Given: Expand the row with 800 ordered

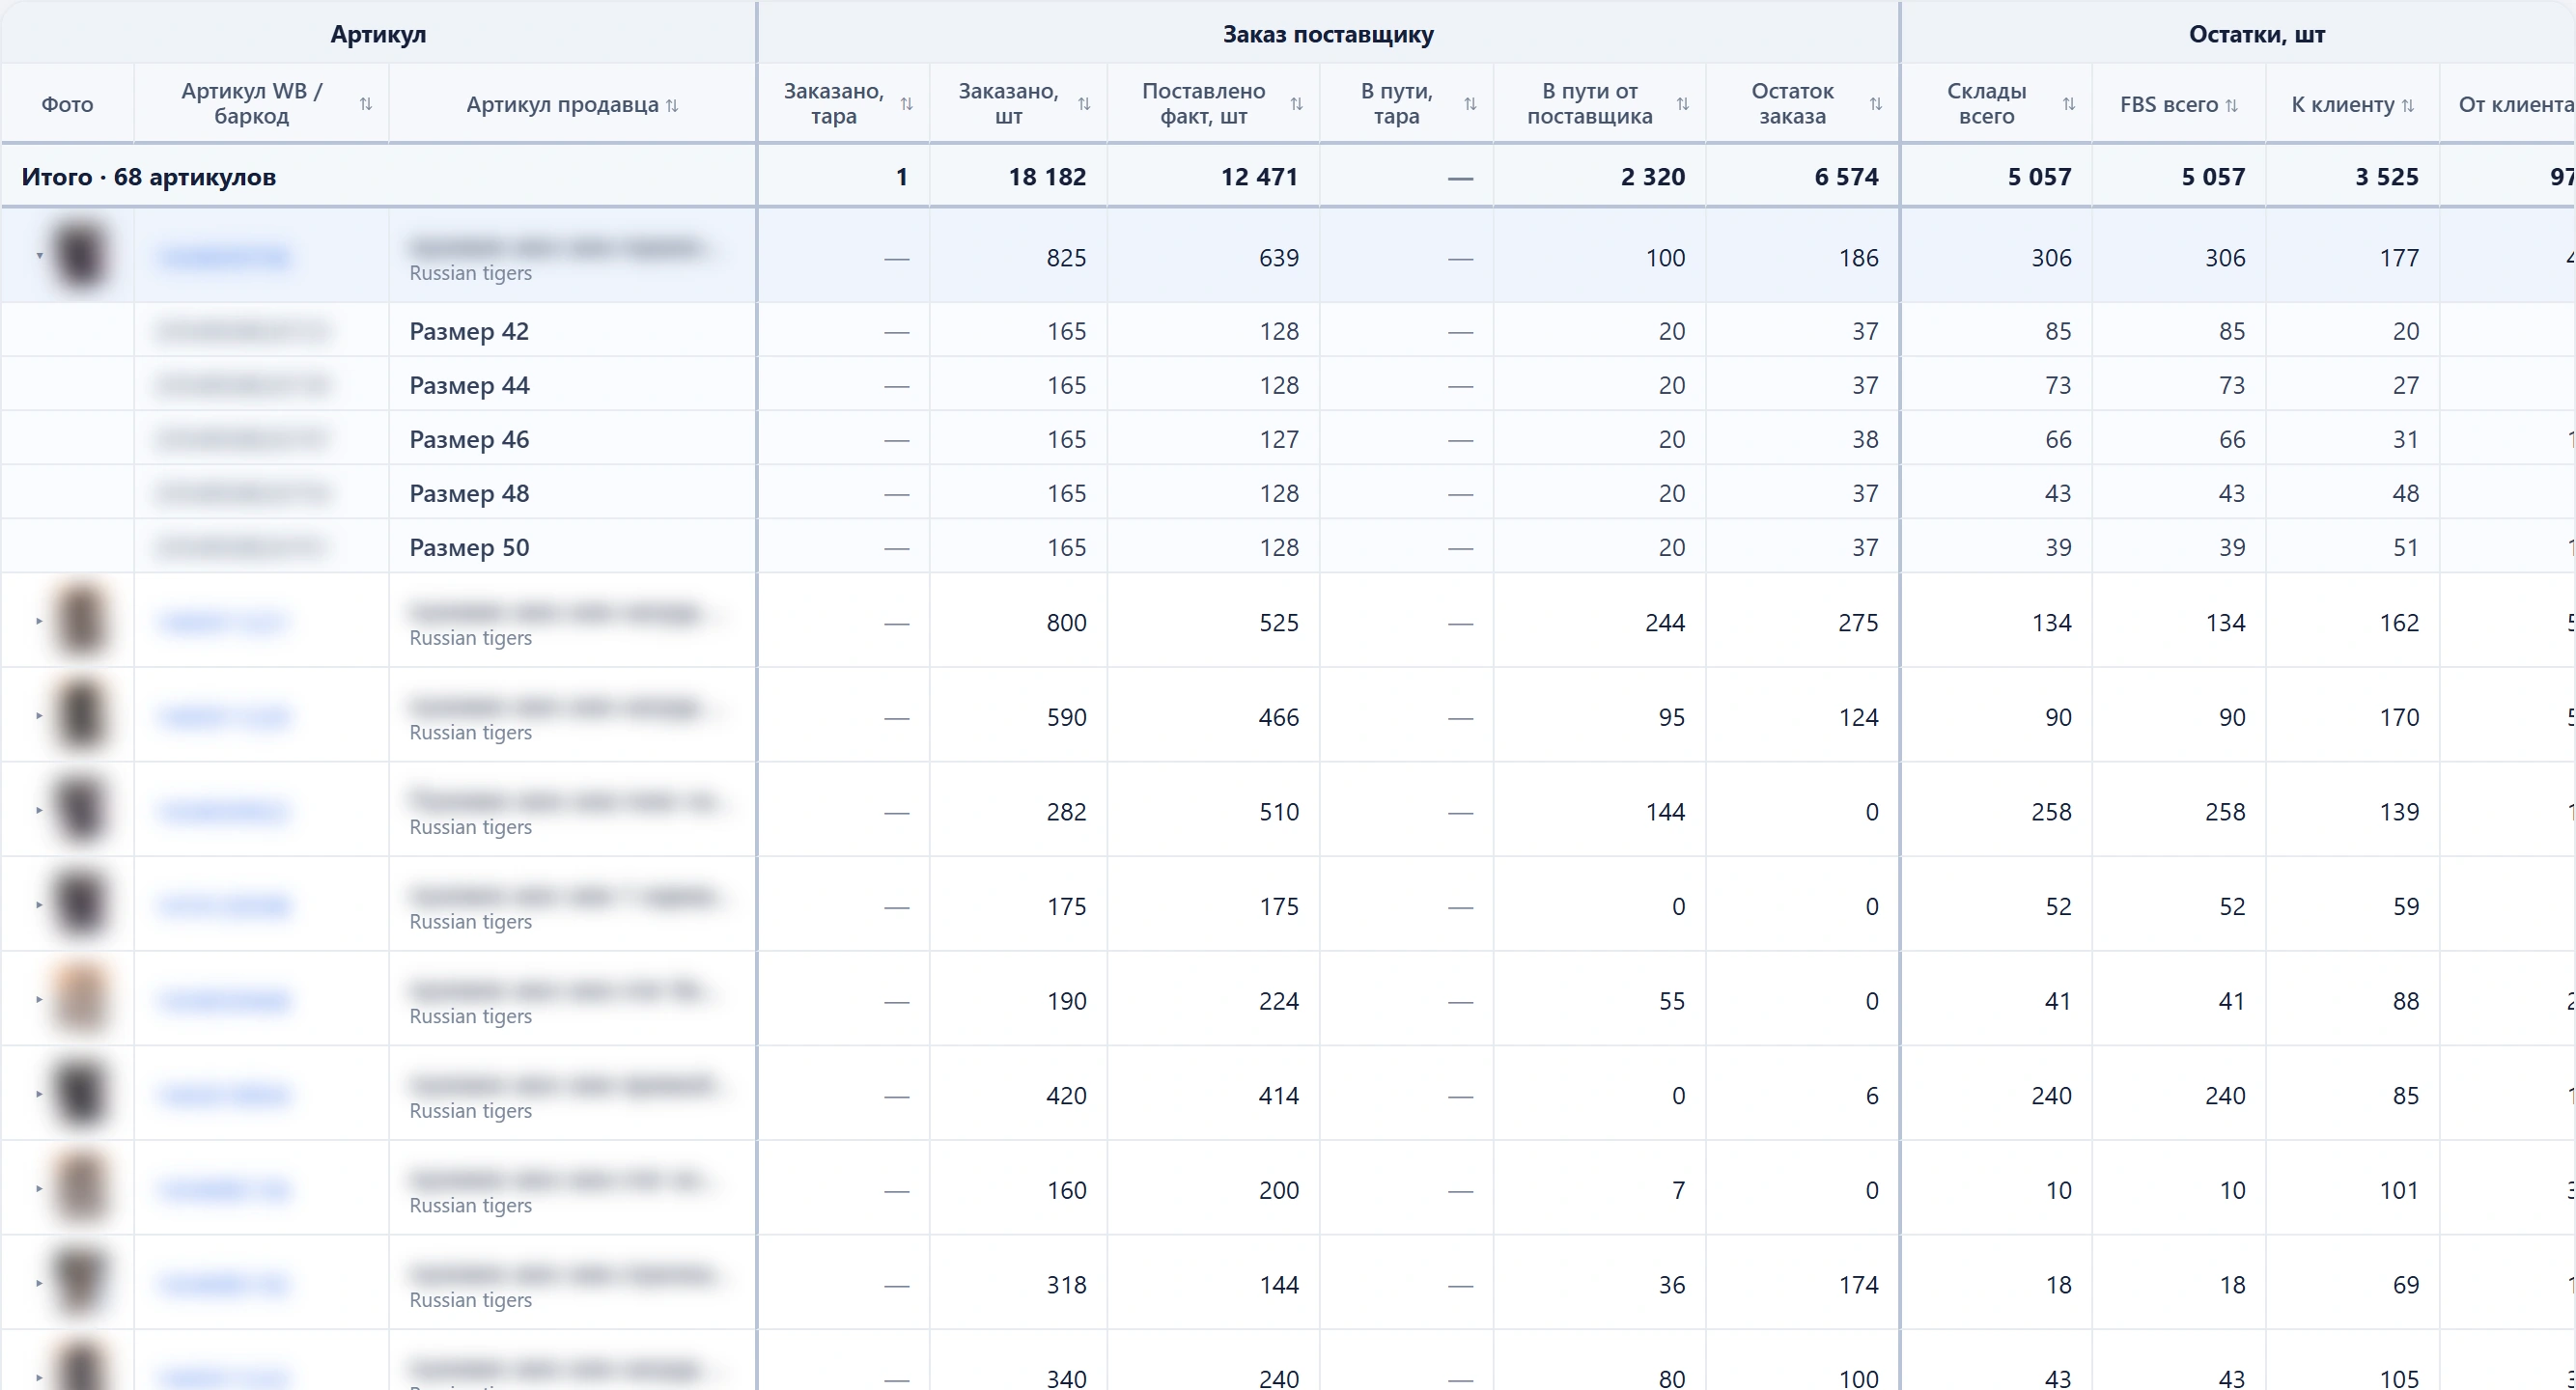Looking at the screenshot, I should pyautogui.click(x=39, y=621).
